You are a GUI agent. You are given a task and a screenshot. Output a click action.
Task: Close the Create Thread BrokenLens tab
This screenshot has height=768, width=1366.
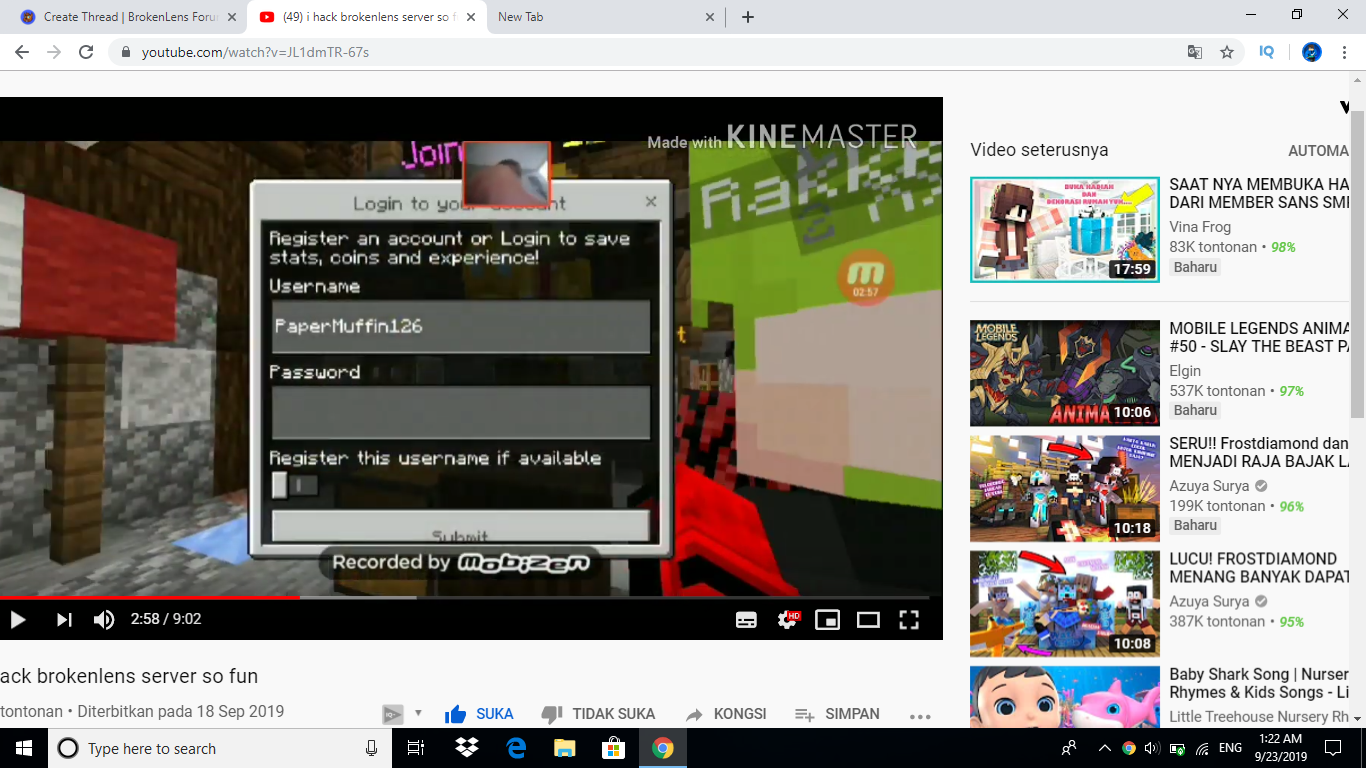click(x=231, y=17)
